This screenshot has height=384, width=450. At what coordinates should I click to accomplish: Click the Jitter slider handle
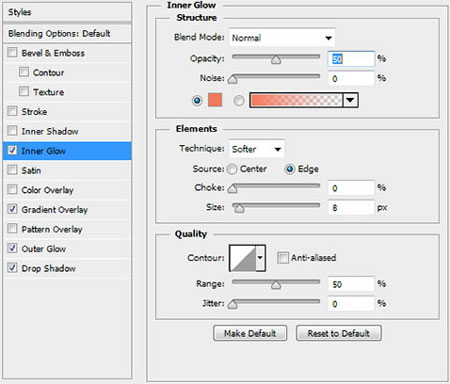232,304
